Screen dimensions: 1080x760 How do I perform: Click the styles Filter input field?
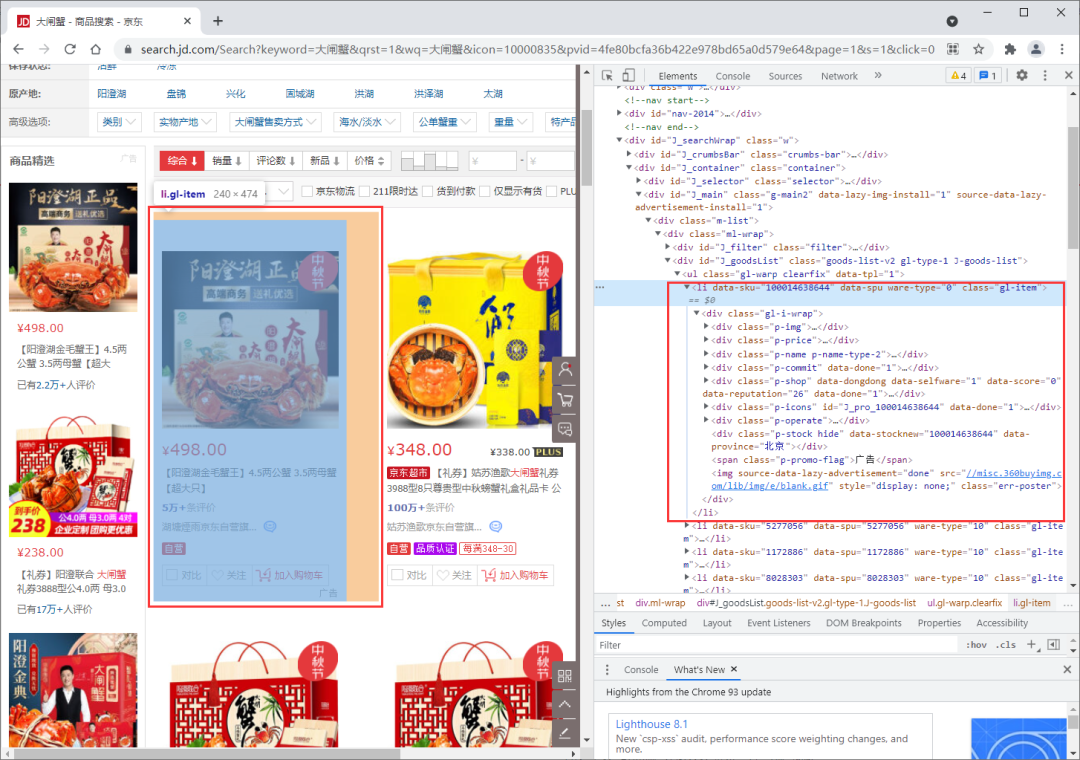[776, 645]
